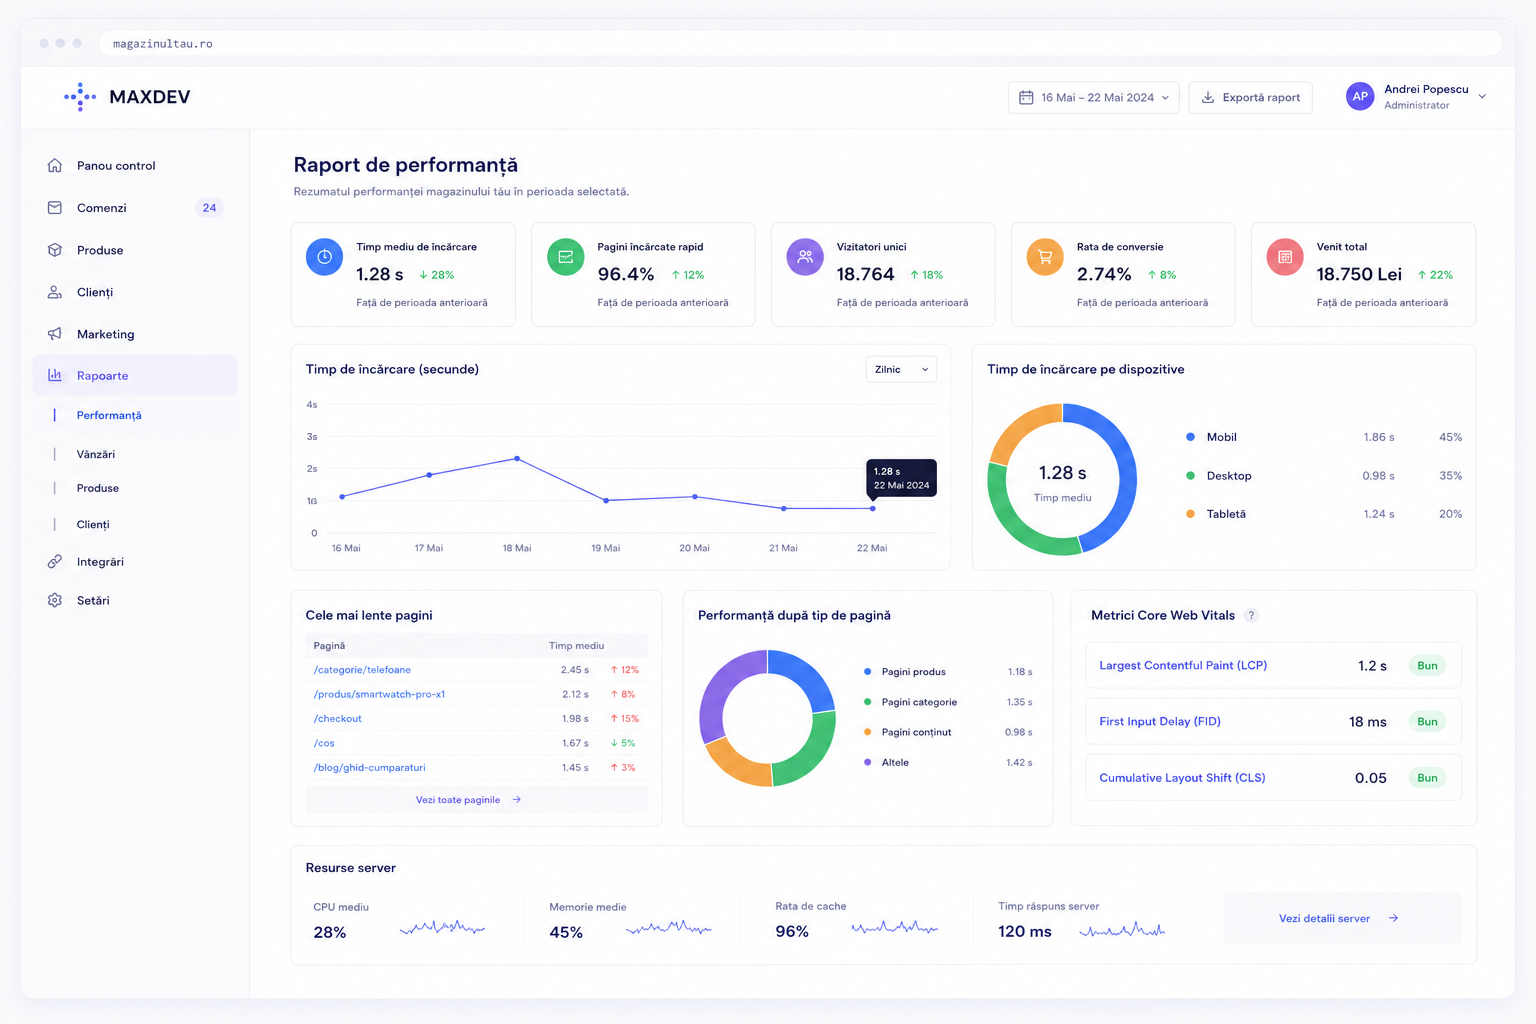Click the green Desktop legend dot

pyautogui.click(x=1190, y=476)
